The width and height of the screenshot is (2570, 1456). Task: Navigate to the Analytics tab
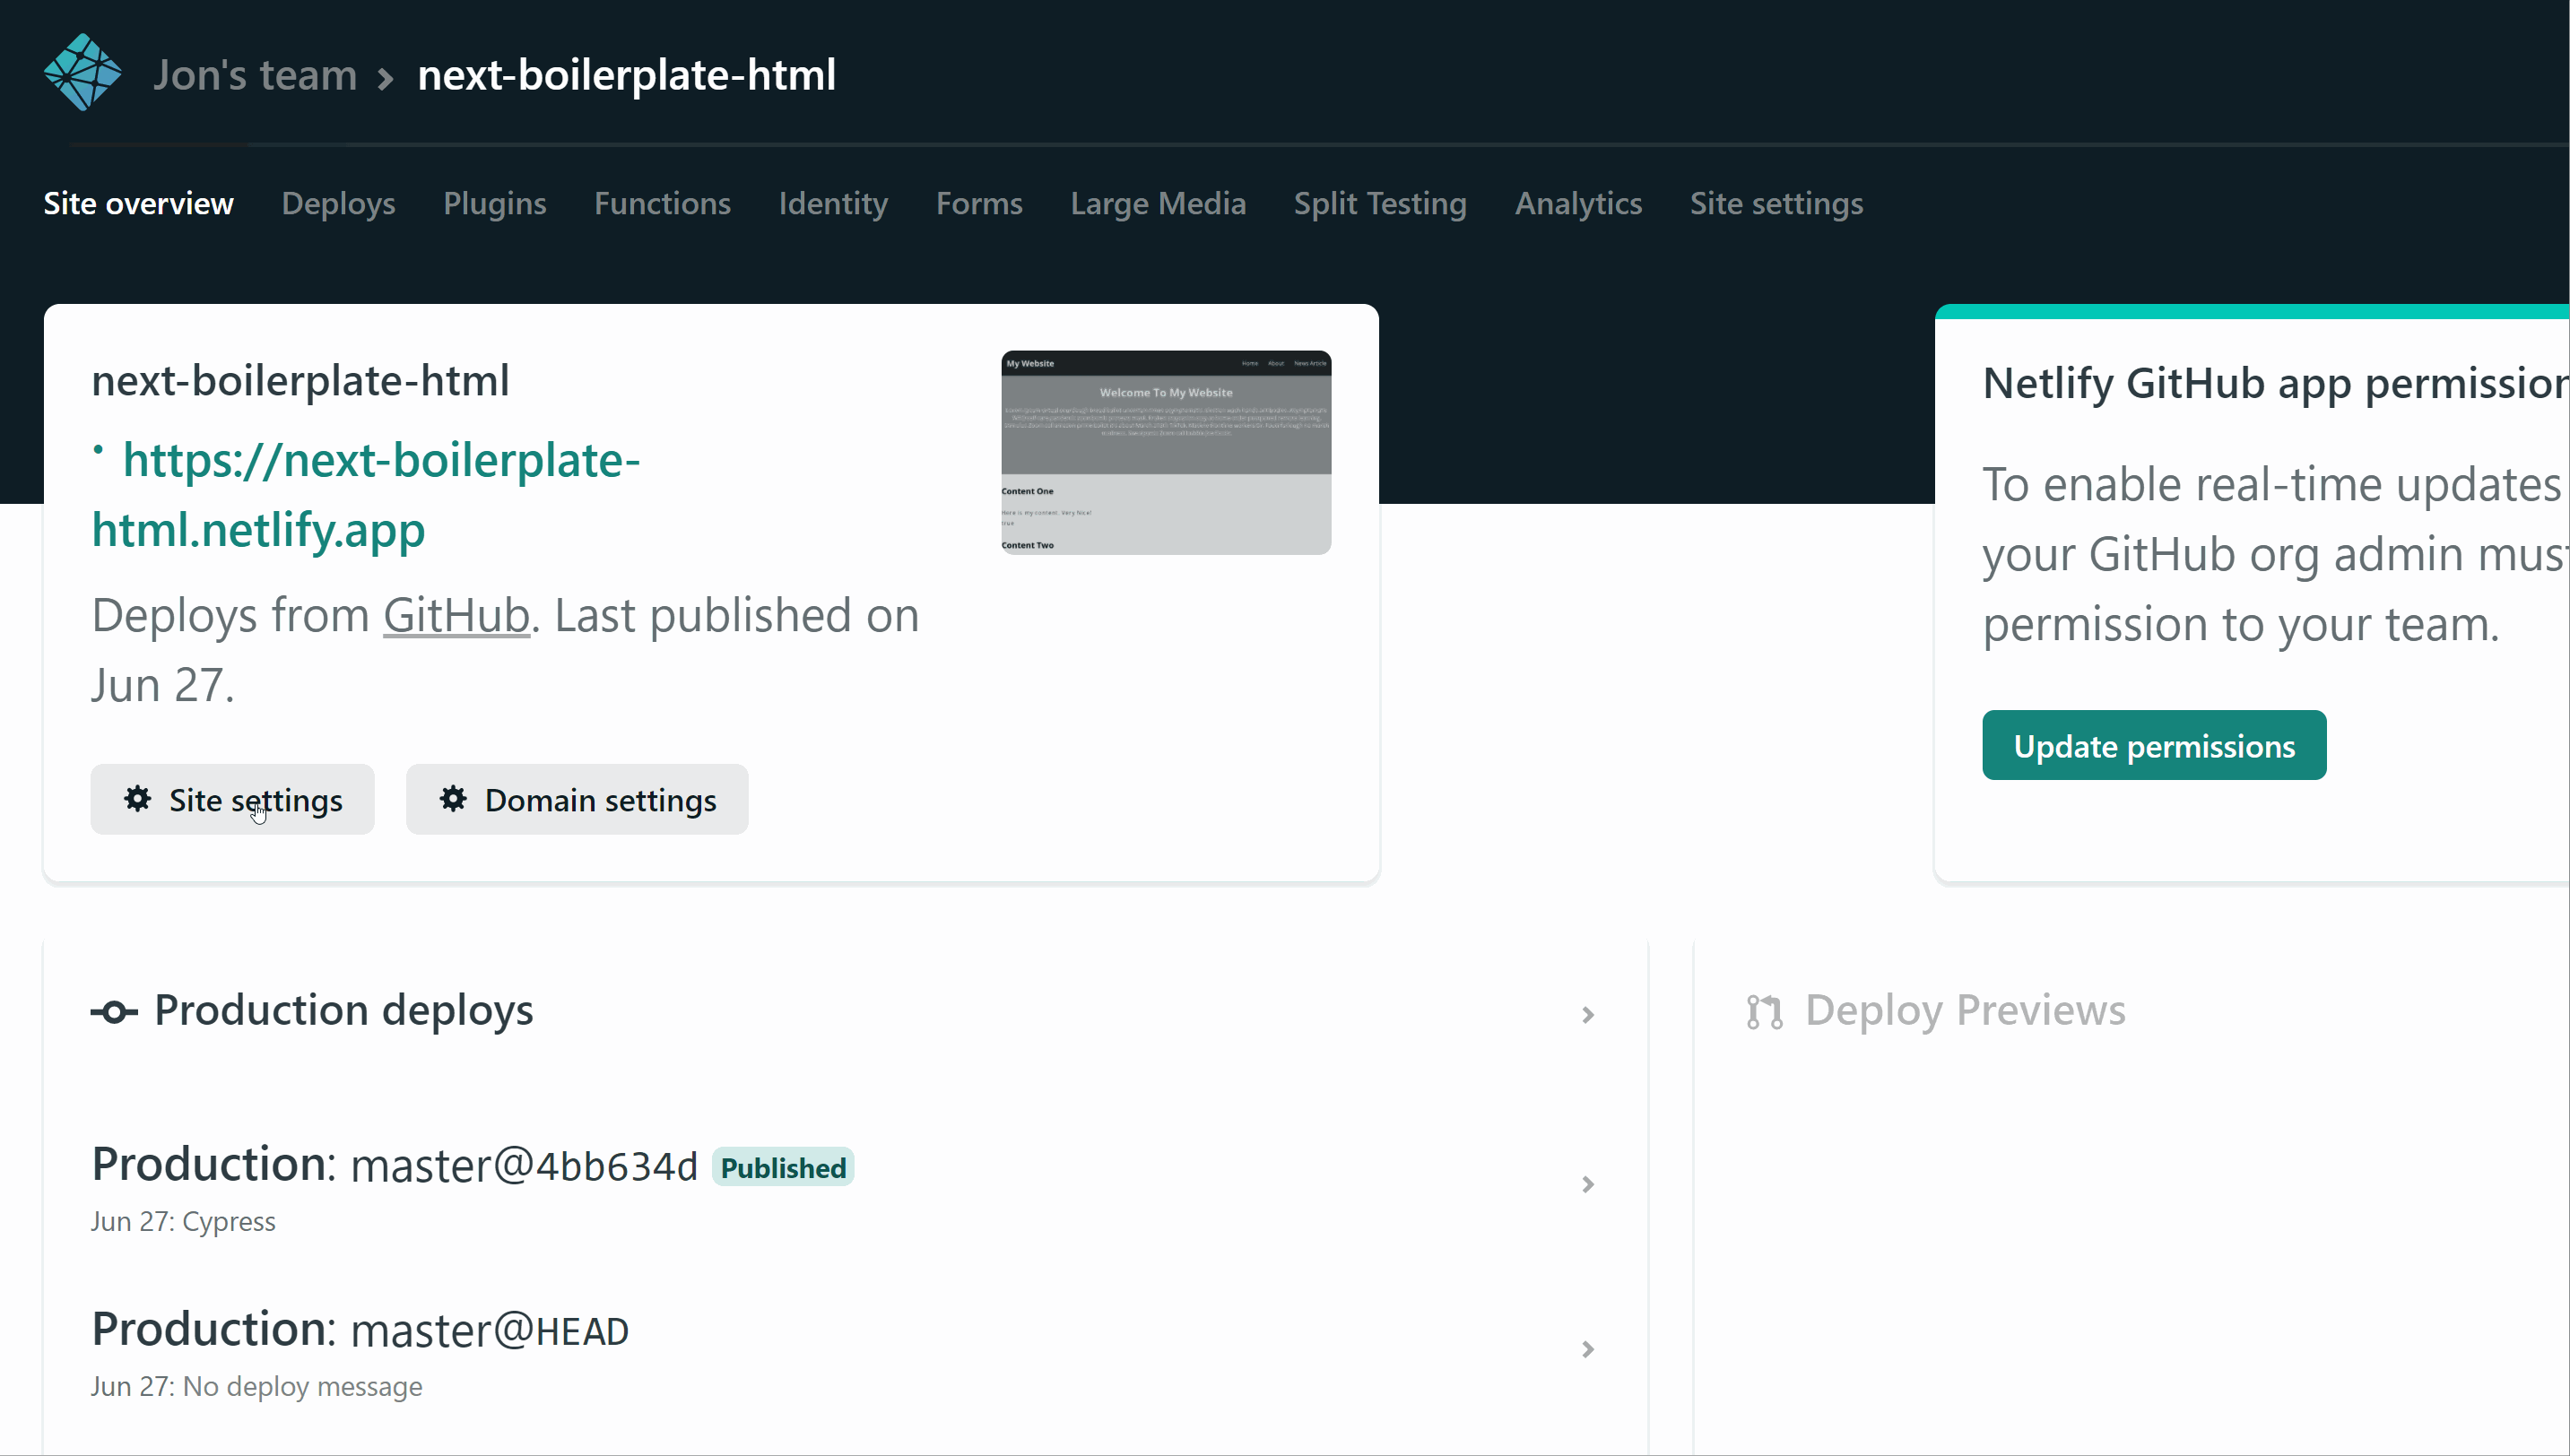coord(1578,203)
